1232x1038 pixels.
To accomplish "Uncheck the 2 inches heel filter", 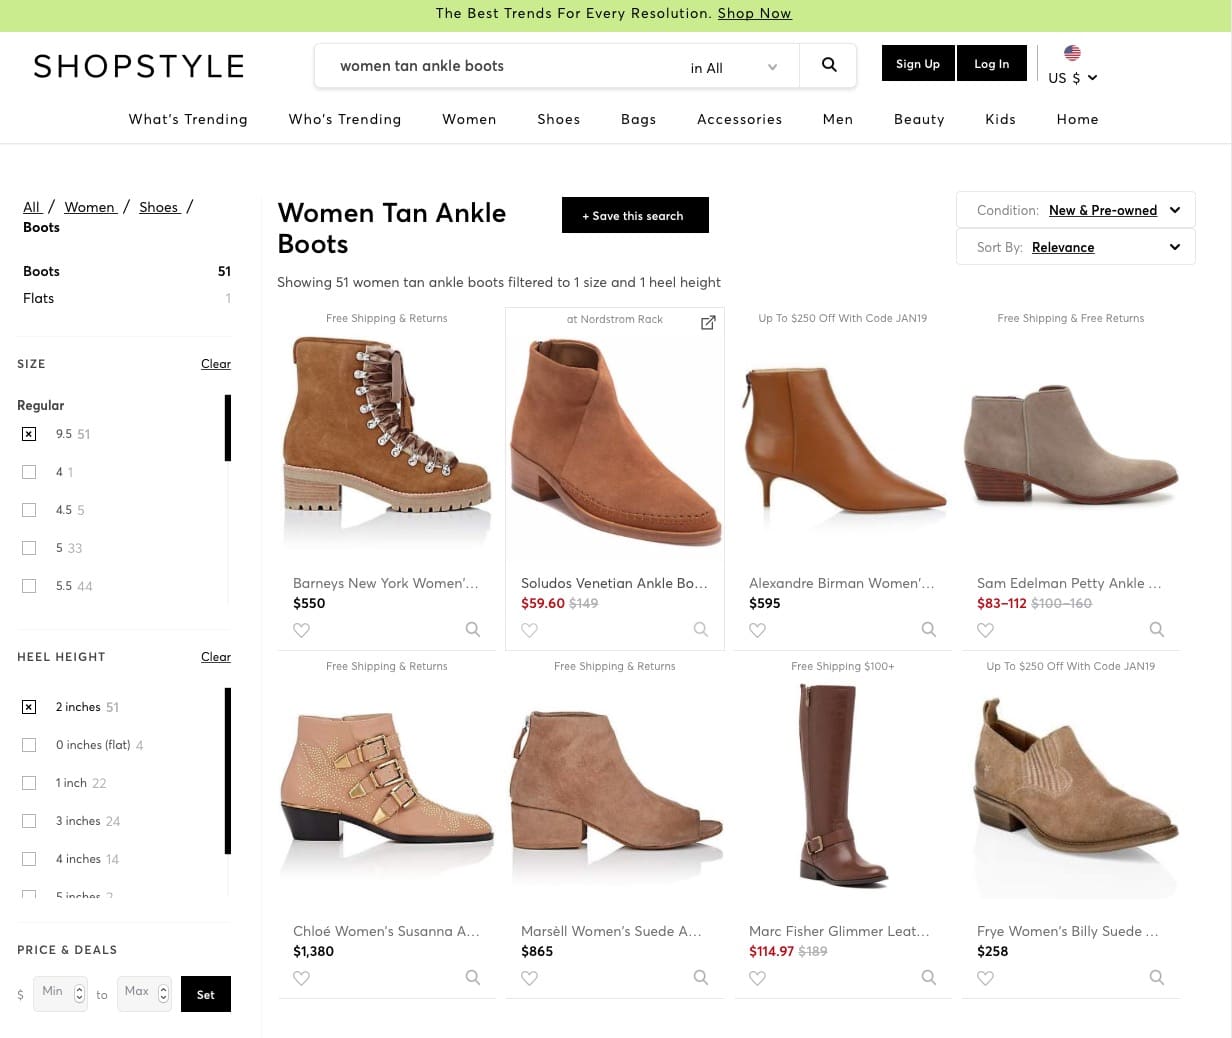I will (x=29, y=707).
